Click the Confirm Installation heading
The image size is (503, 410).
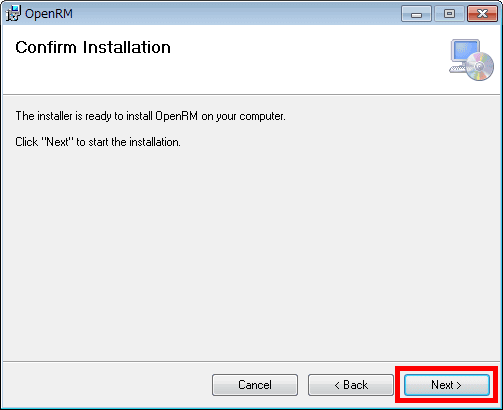(93, 47)
